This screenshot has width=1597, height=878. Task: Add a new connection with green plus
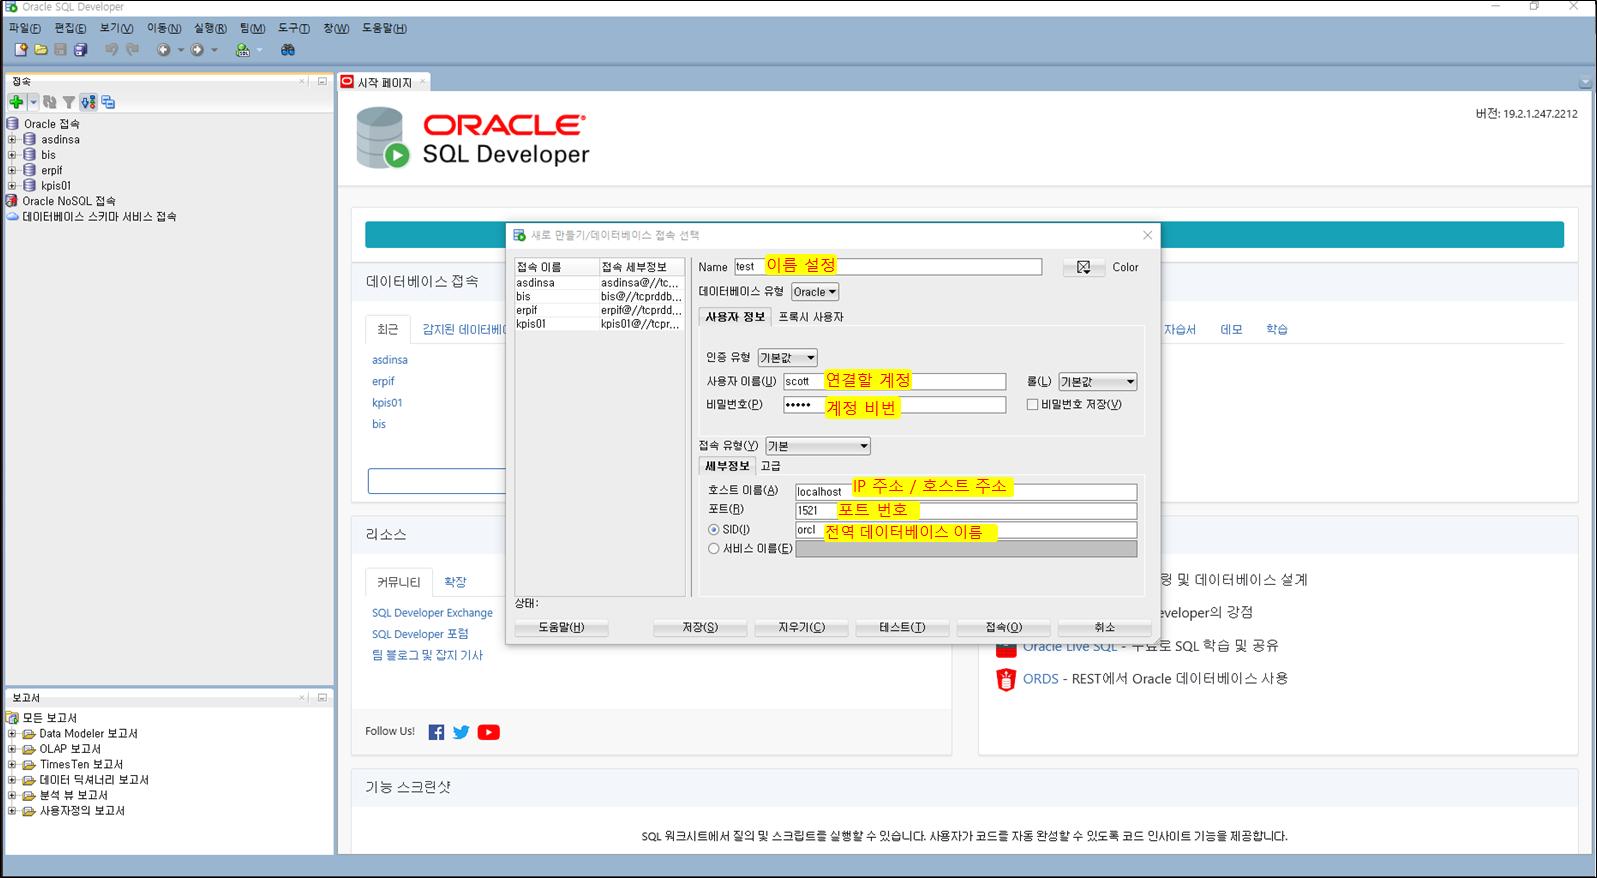click(x=16, y=102)
